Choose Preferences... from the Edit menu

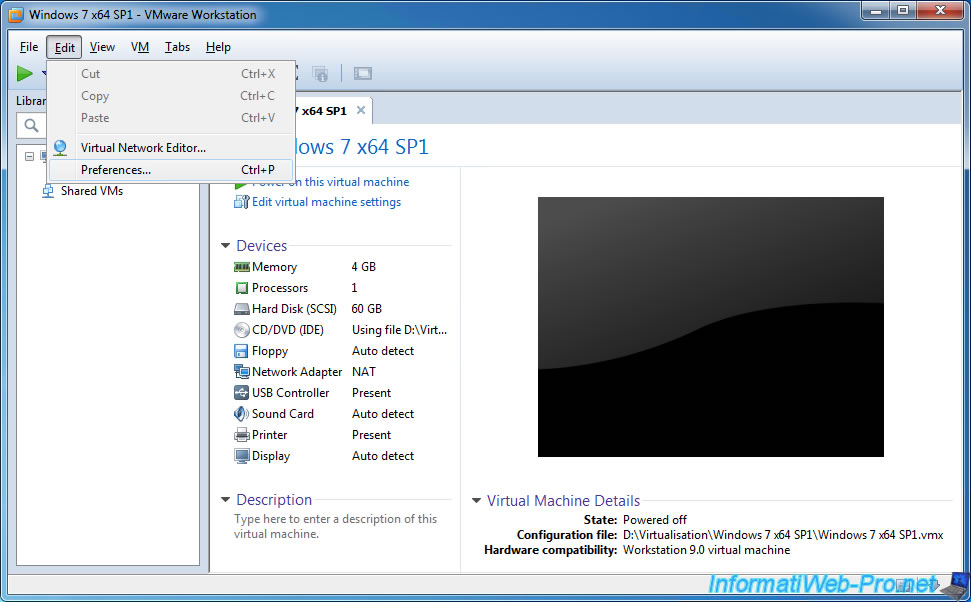(171, 170)
